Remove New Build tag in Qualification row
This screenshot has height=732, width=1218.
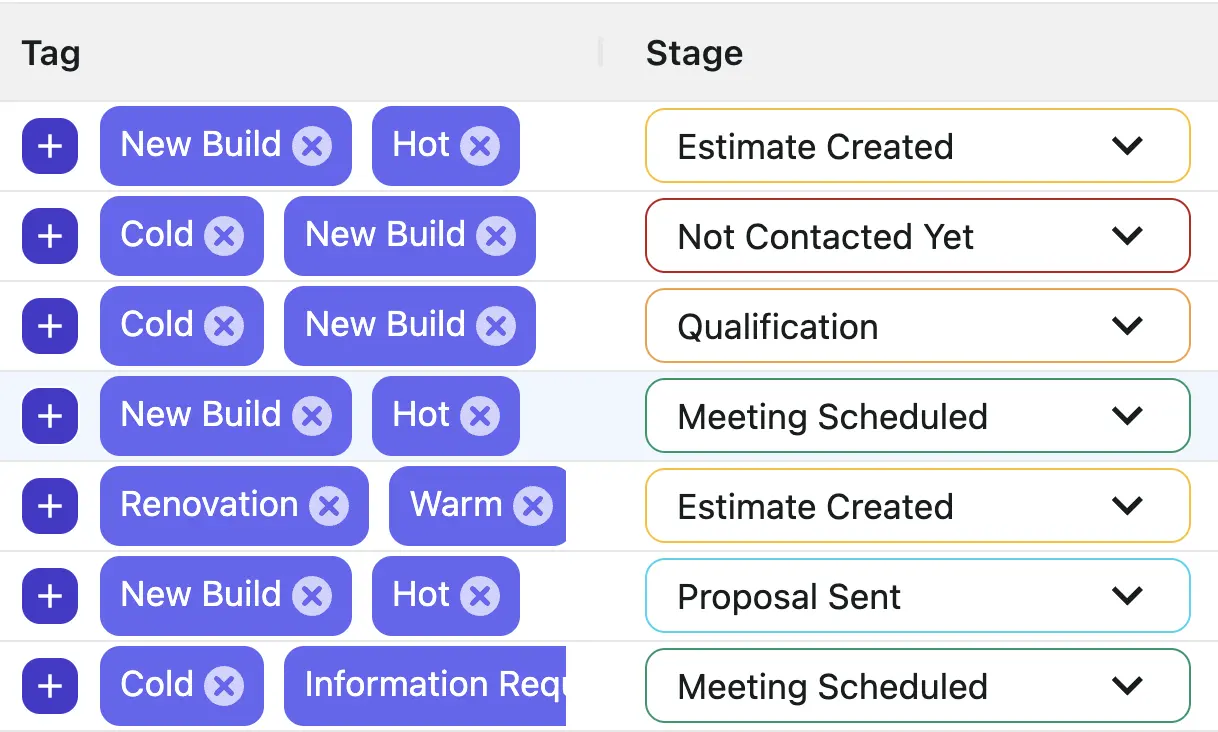coord(496,326)
